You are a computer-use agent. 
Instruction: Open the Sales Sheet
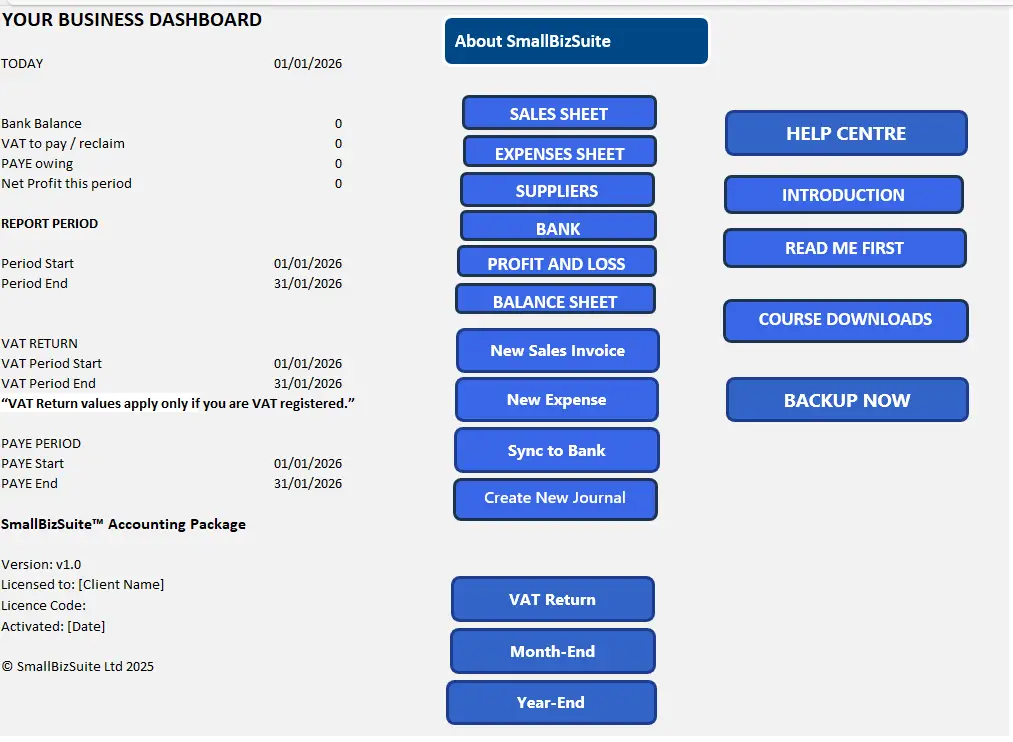tap(558, 113)
